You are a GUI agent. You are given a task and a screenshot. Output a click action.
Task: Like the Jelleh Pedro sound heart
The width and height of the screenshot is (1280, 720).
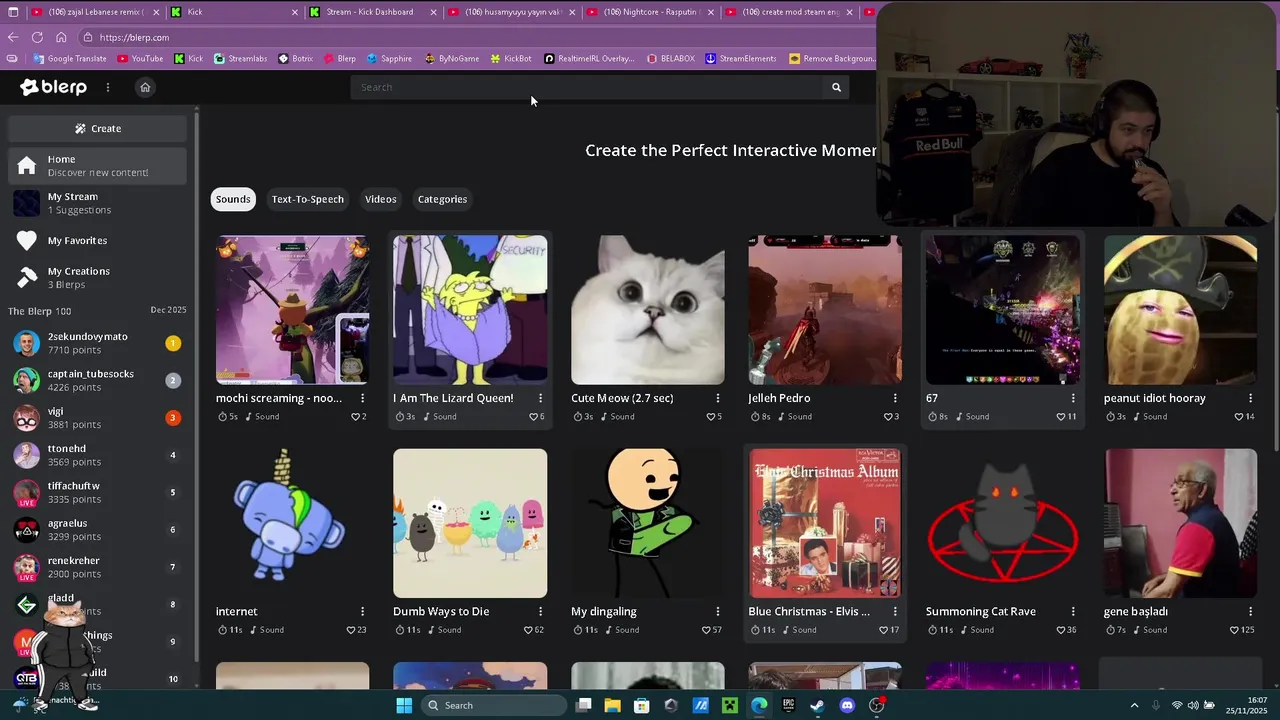tap(888, 417)
